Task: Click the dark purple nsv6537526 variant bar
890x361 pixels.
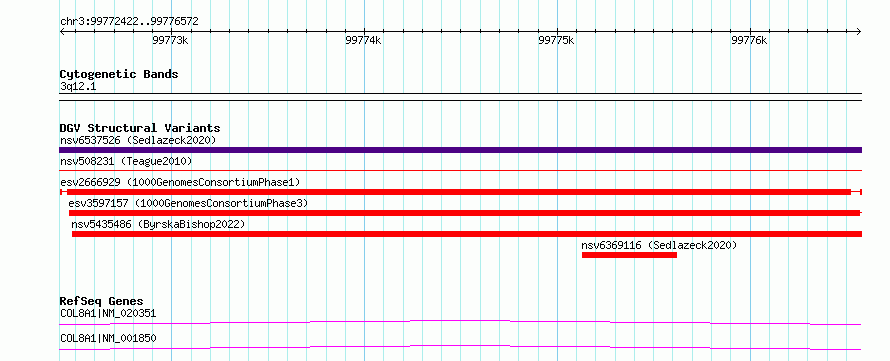Action: pos(460,150)
